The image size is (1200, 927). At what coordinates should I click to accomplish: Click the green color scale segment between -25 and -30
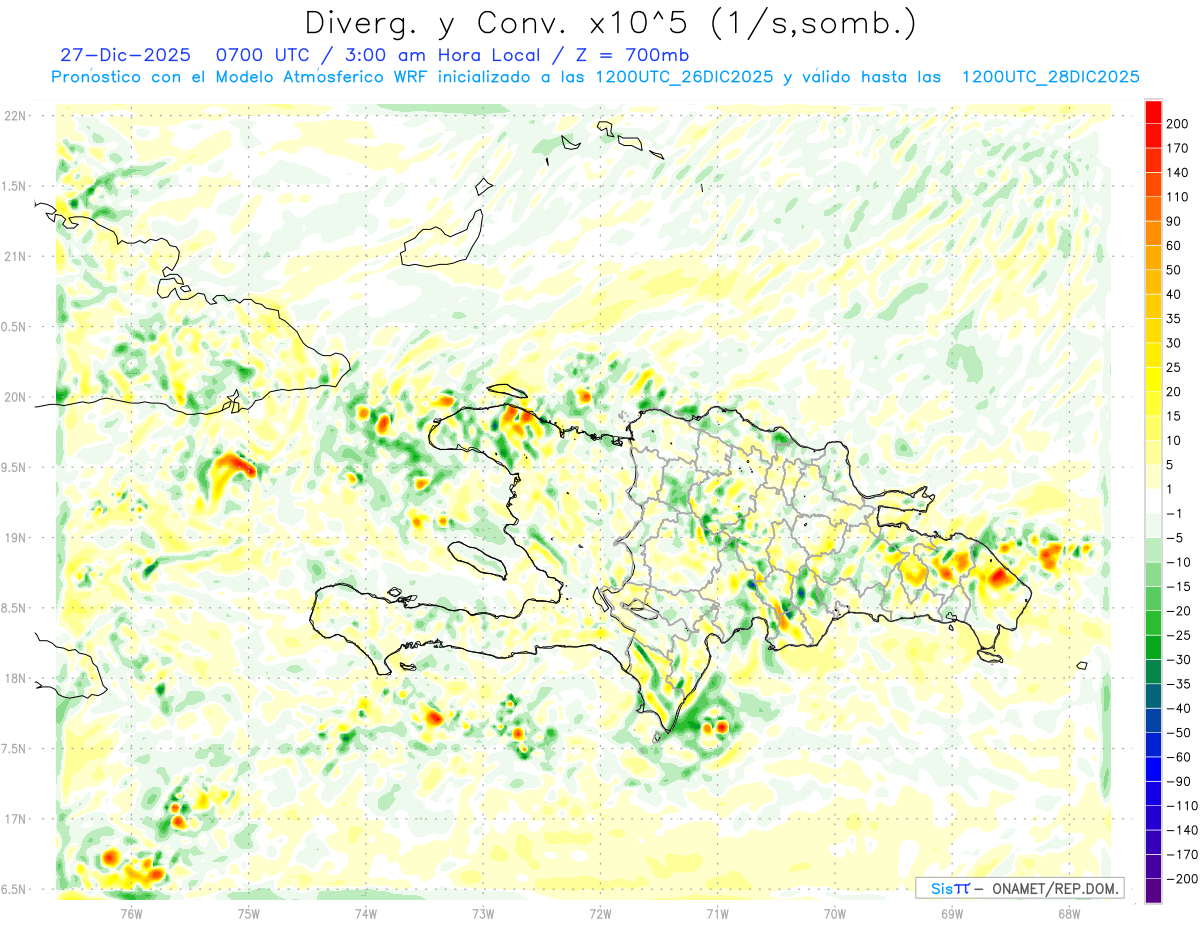point(1153,647)
